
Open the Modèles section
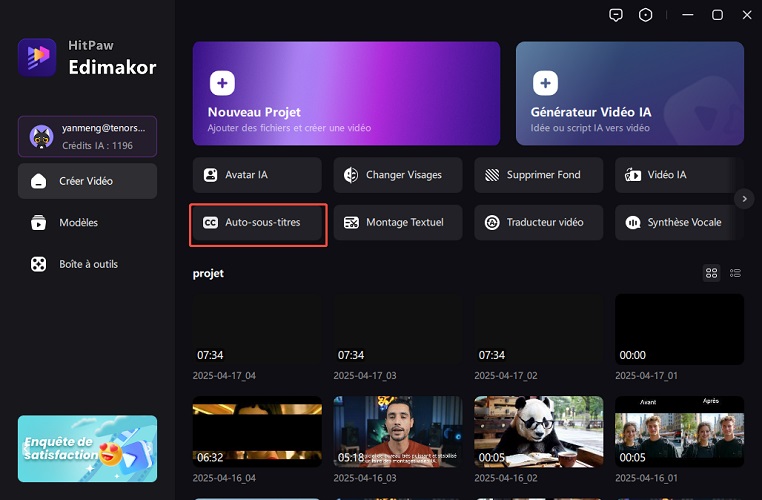(x=87, y=223)
